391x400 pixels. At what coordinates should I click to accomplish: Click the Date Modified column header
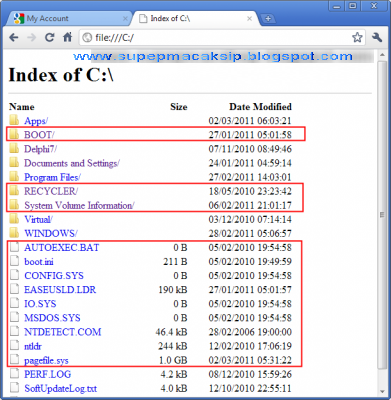260,107
